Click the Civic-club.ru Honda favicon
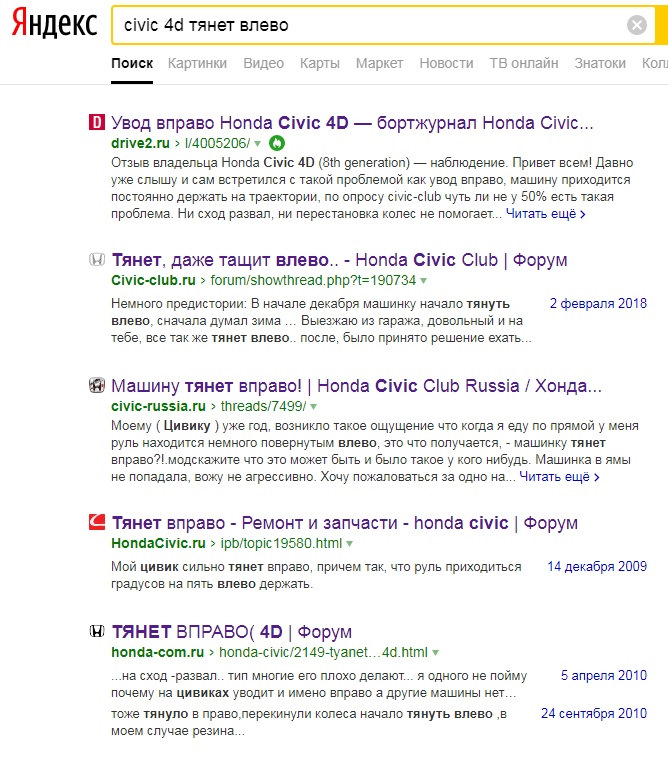Image resolution: width=668 pixels, height=757 pixels. click(97, 260)
